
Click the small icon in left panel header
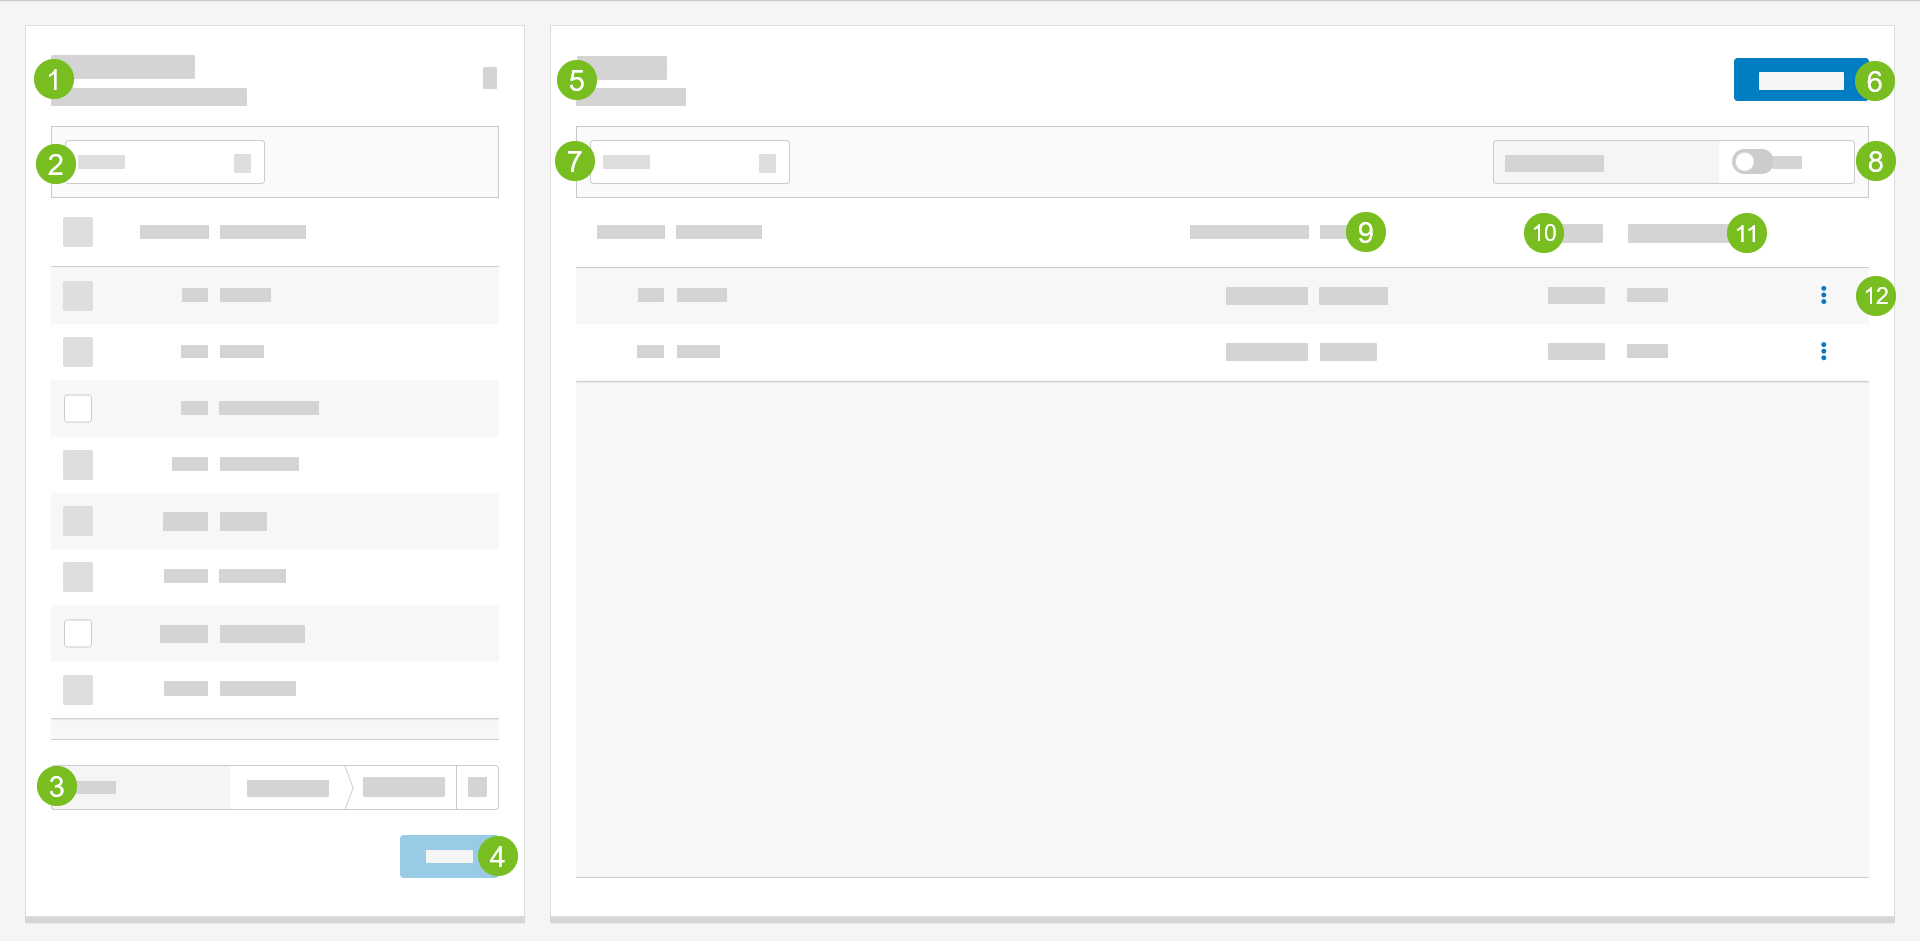[489, 78]
